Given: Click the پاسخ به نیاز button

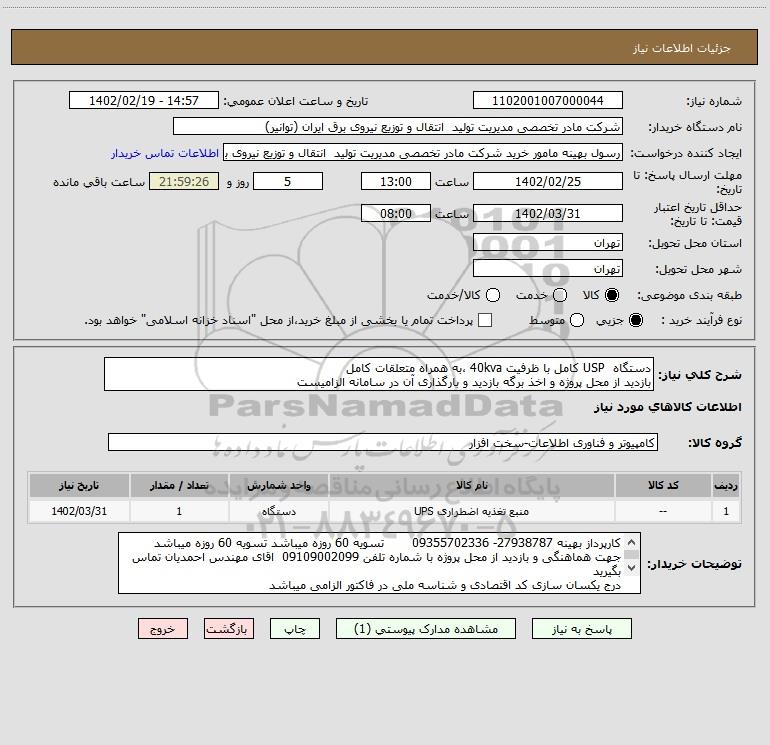Looking at the screenshot, I should pyautogui.click(x=582, y=629).
